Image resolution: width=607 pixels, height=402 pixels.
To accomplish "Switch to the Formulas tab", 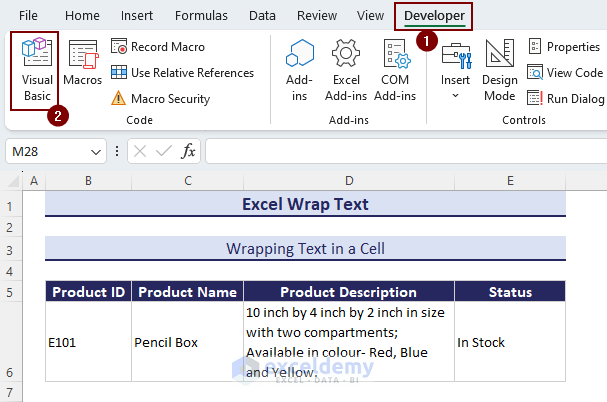I will coord(201,15).
